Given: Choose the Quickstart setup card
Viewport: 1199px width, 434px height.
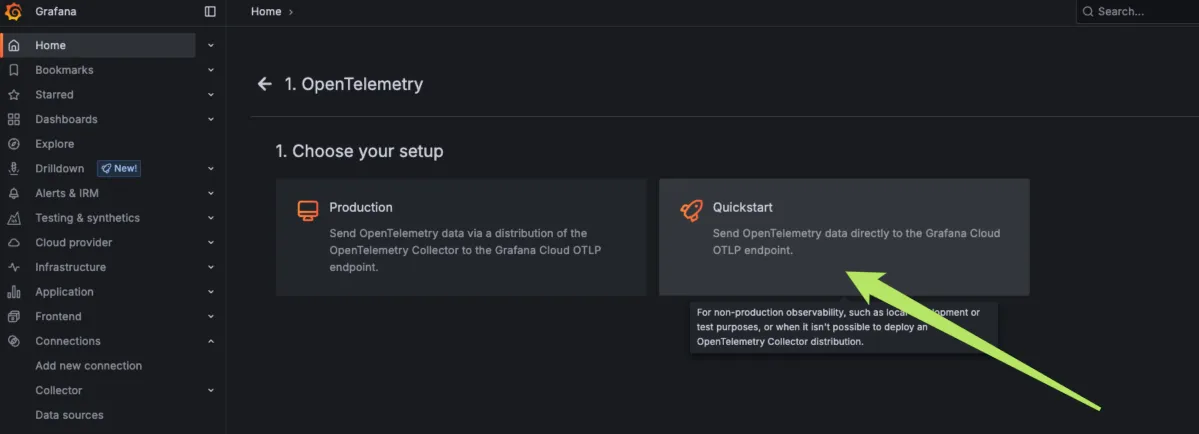Looking at the screenshot, I should [x=844, y=237].
